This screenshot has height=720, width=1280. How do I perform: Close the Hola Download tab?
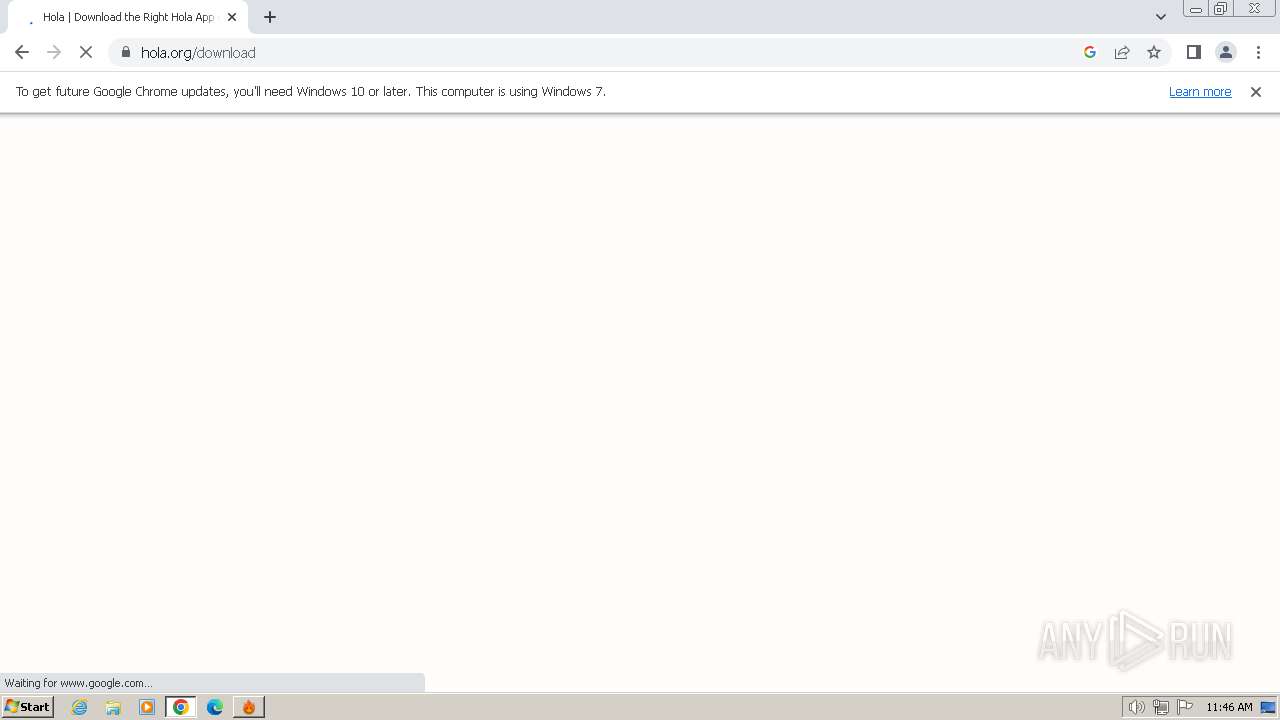coord(232,17)
